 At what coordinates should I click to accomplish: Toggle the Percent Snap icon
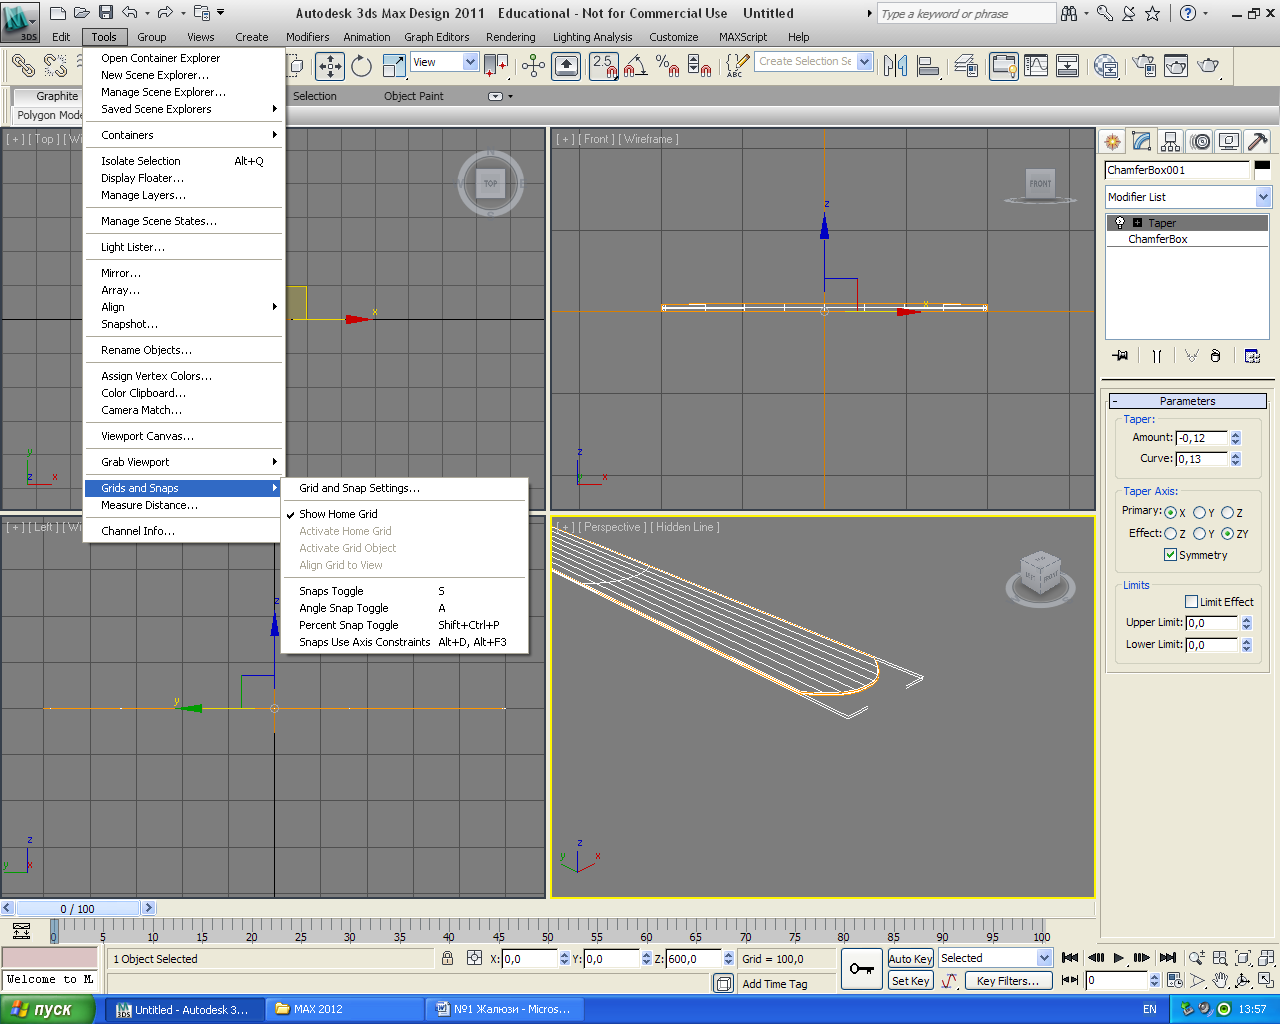(667, 66)
